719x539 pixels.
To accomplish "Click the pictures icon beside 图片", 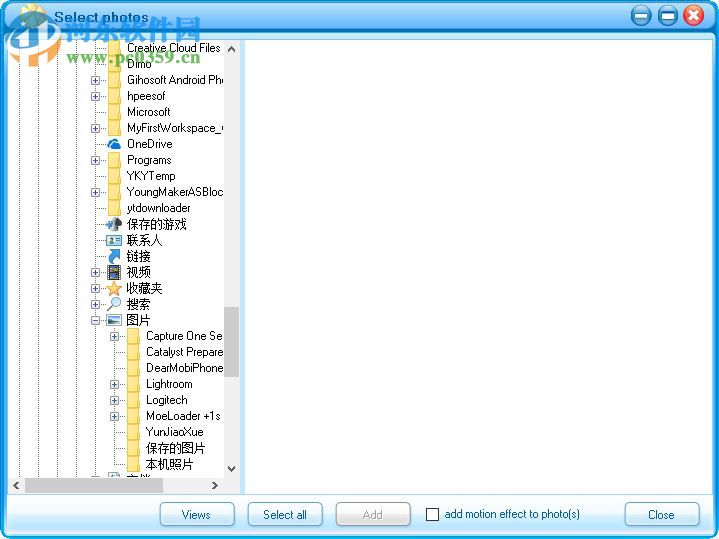I will (114, 320).
